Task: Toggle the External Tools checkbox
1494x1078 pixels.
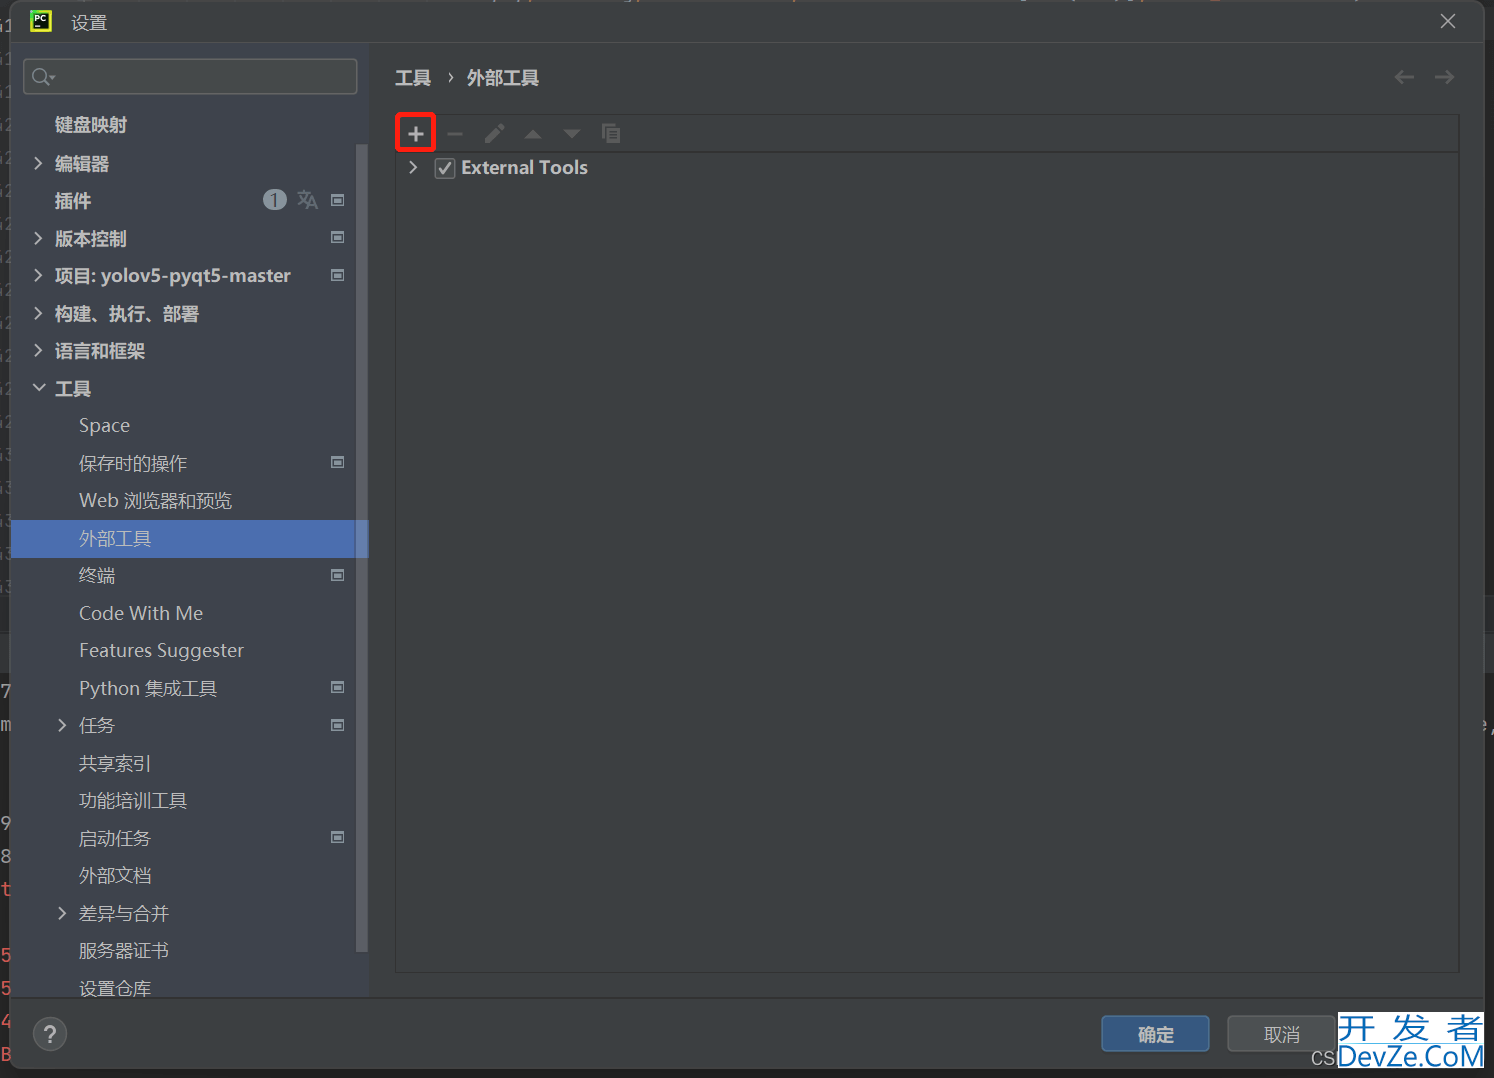Action: coord(445,168)
